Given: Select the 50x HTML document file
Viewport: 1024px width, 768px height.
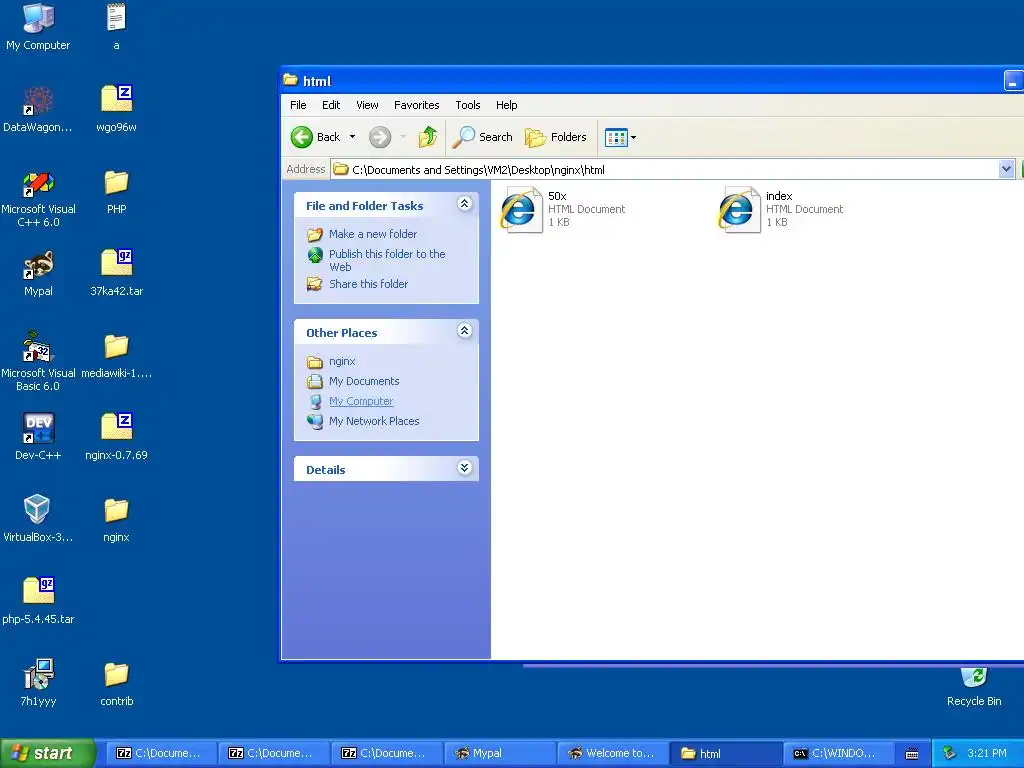Looking at the screenshot, I should click(x=563, y=209).
